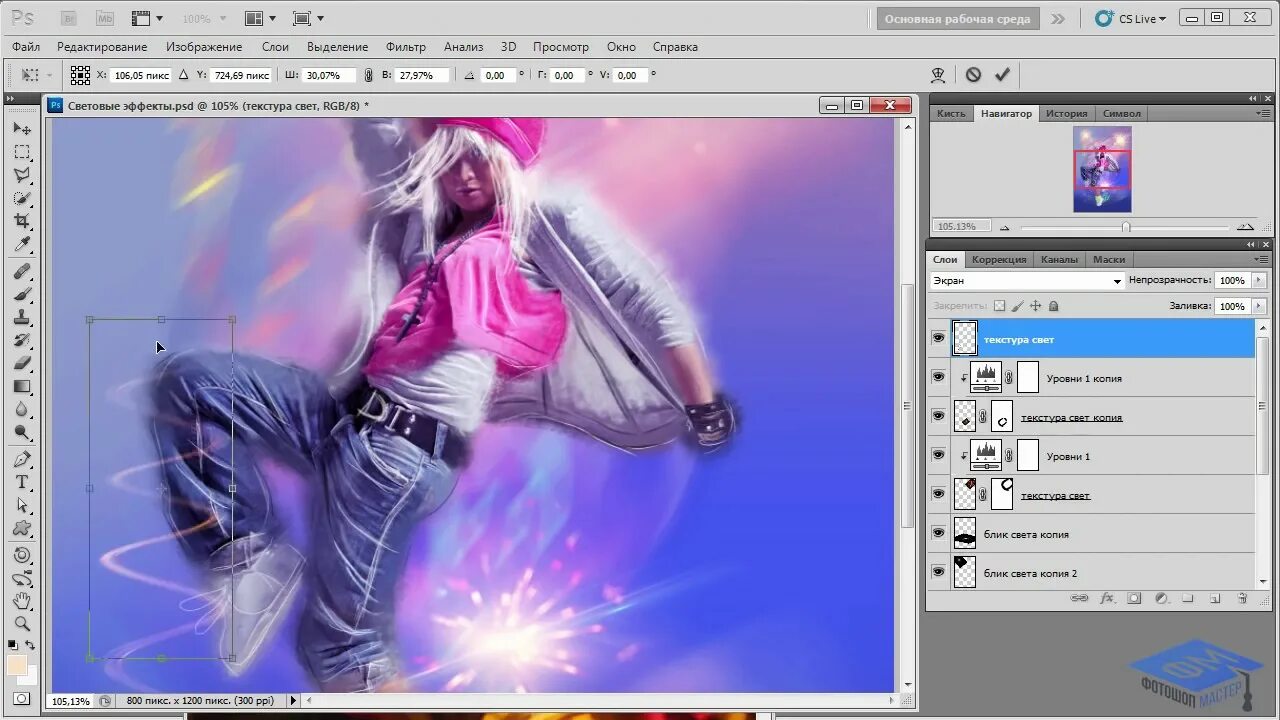1280x720 pixels.
Task: Click the link layers chain icon
Action: click(x=1079, y=598)
